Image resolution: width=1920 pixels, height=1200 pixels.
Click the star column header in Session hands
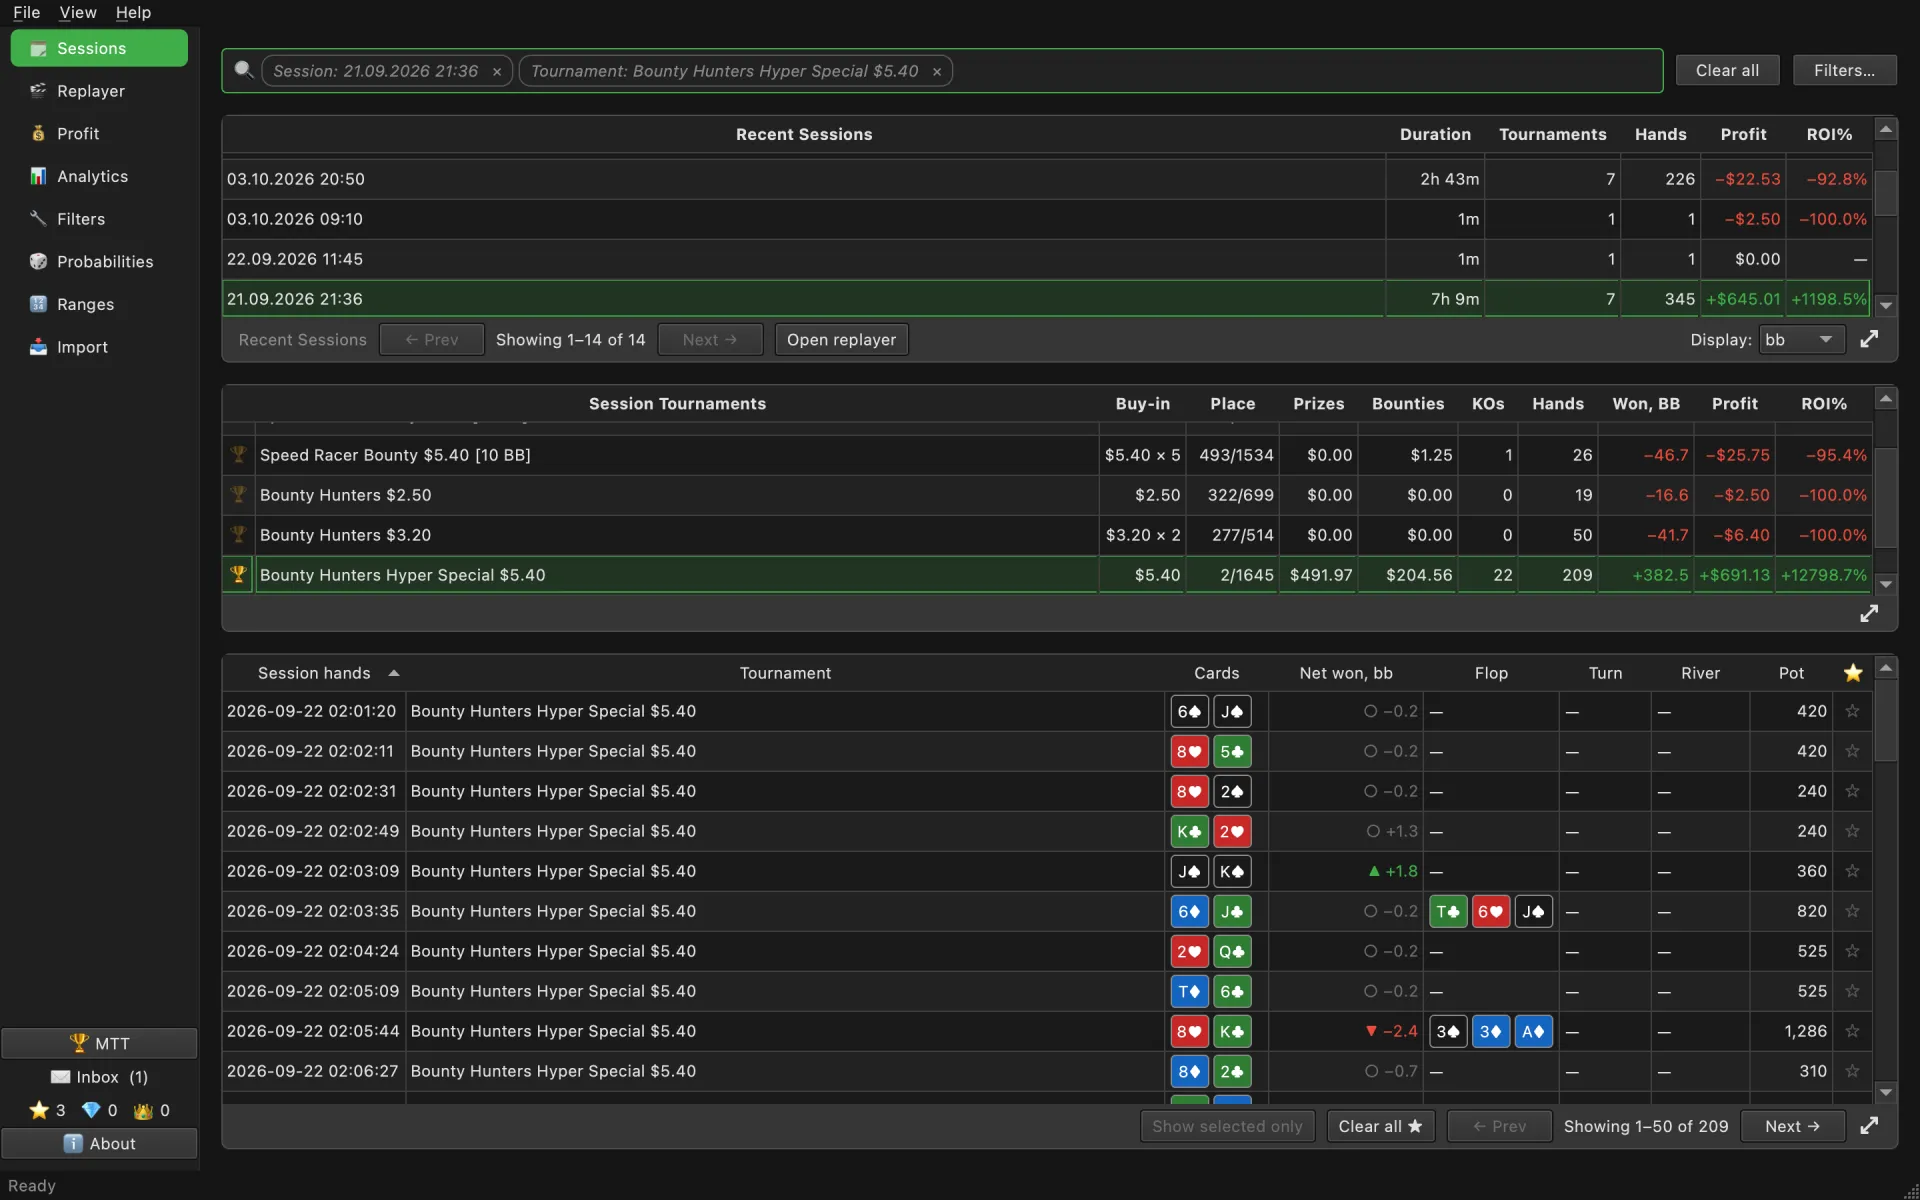point(1853,673)
